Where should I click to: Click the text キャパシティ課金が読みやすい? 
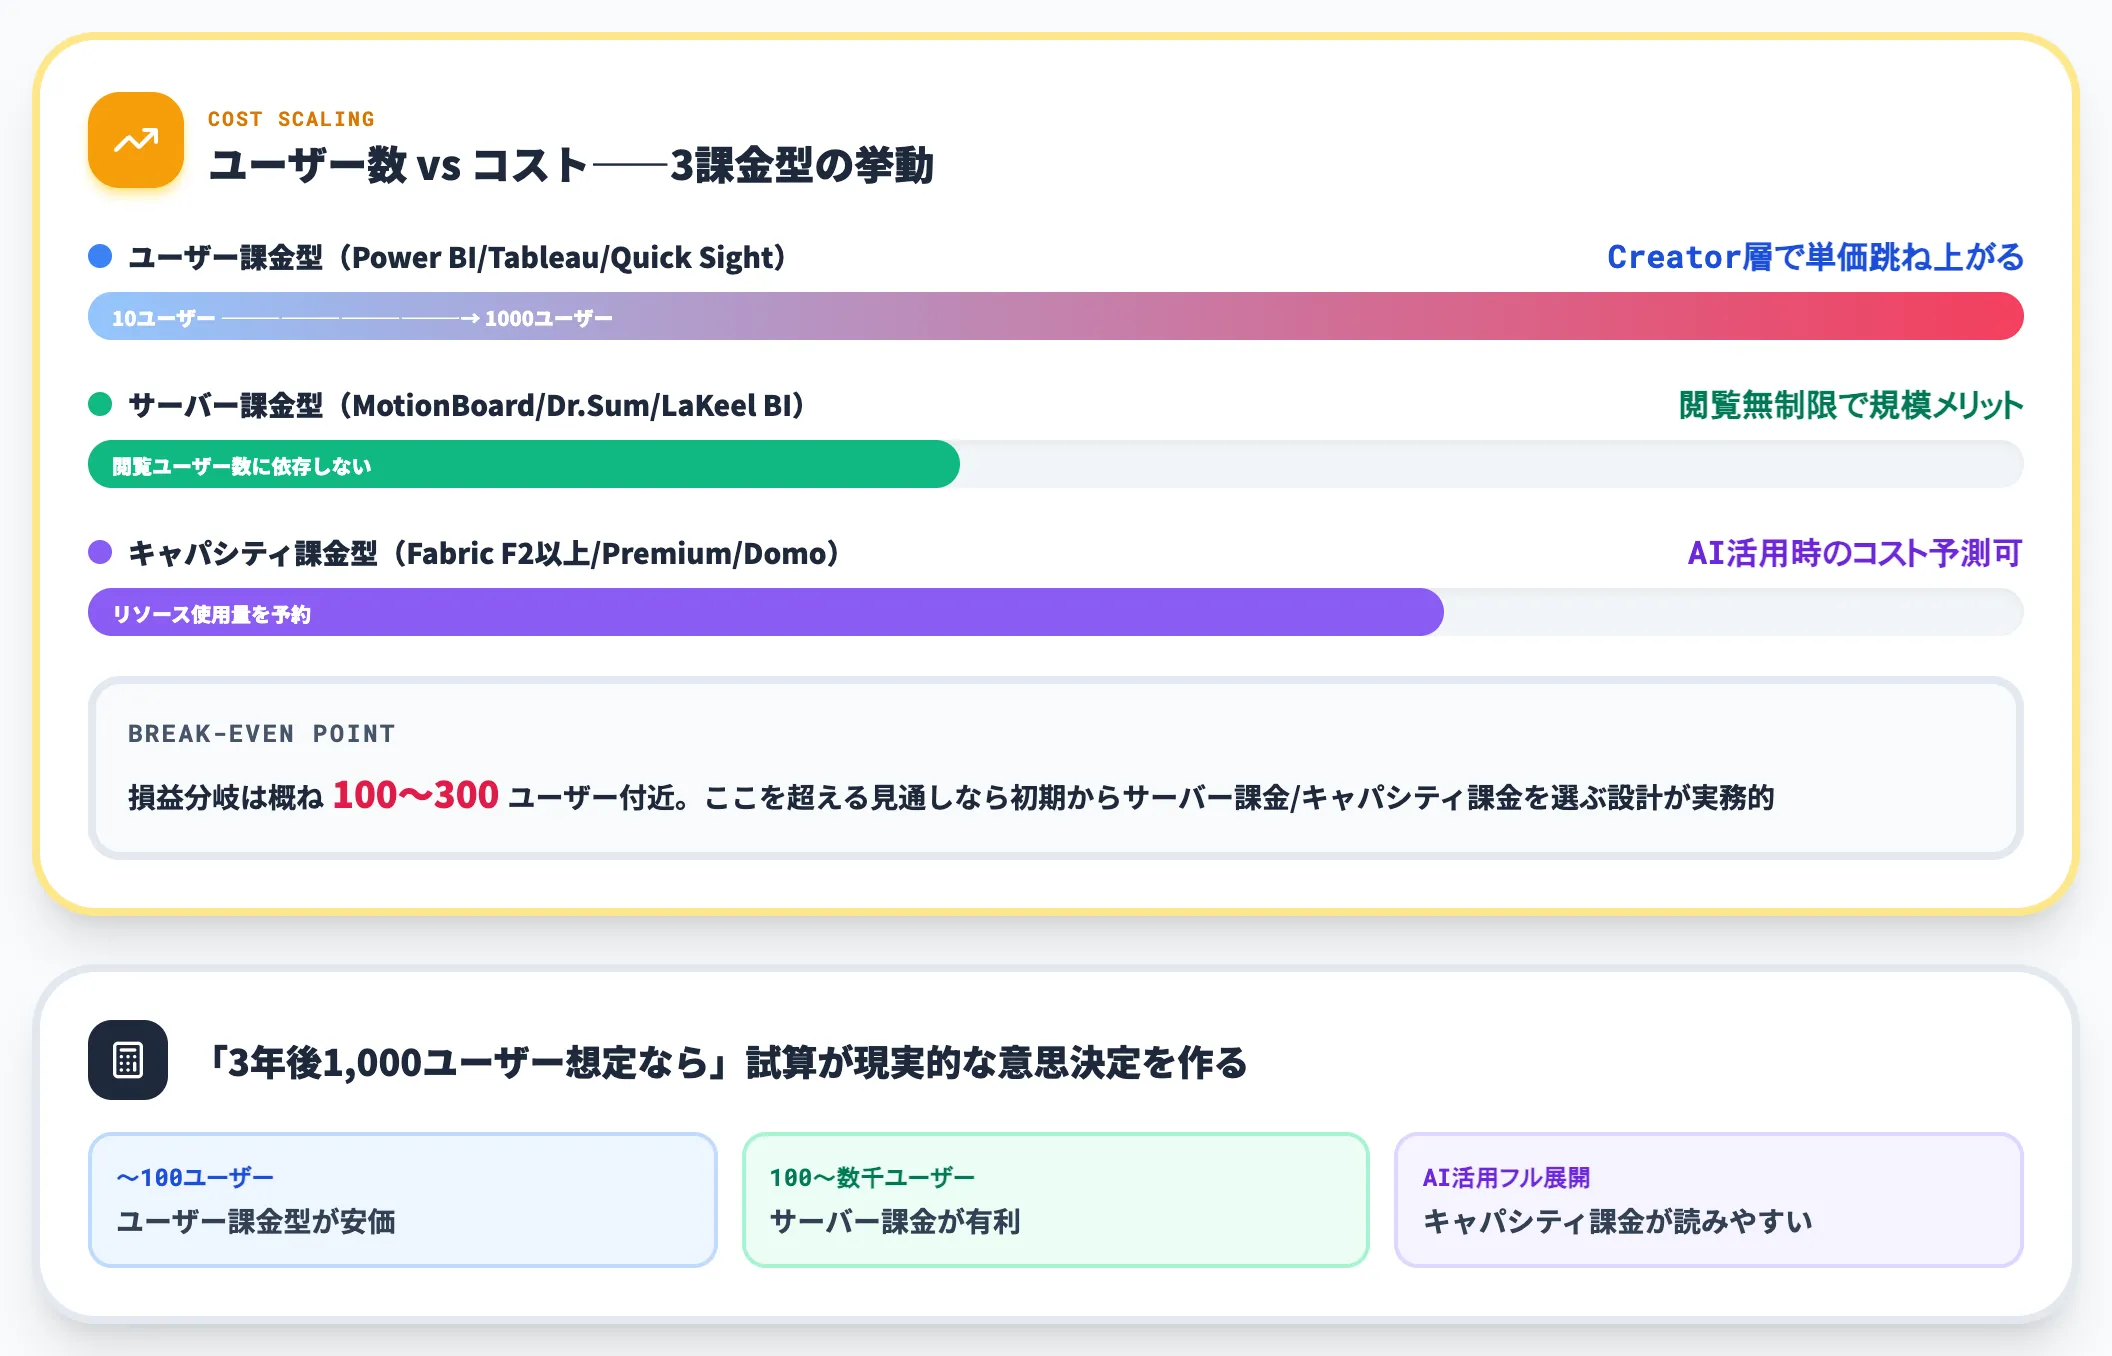pos(1618,1221)
